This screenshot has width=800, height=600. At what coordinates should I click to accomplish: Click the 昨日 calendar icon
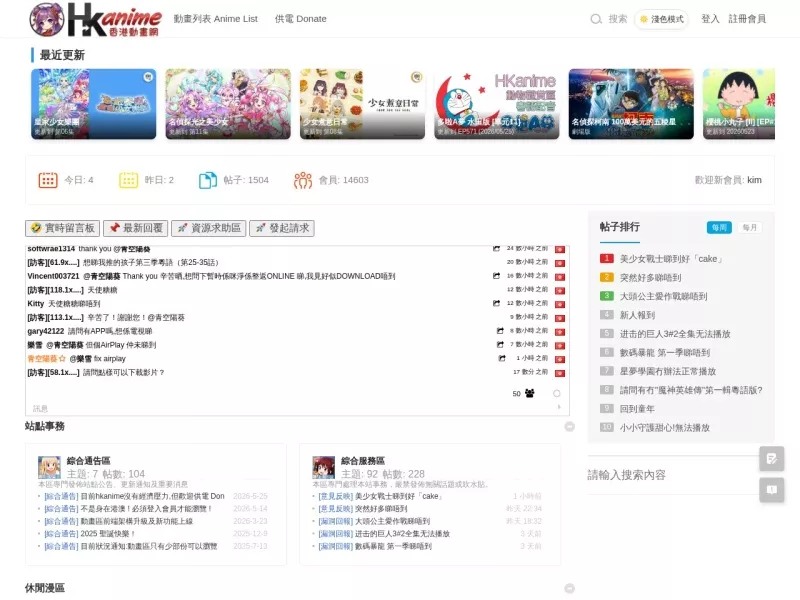click(129, 180)
